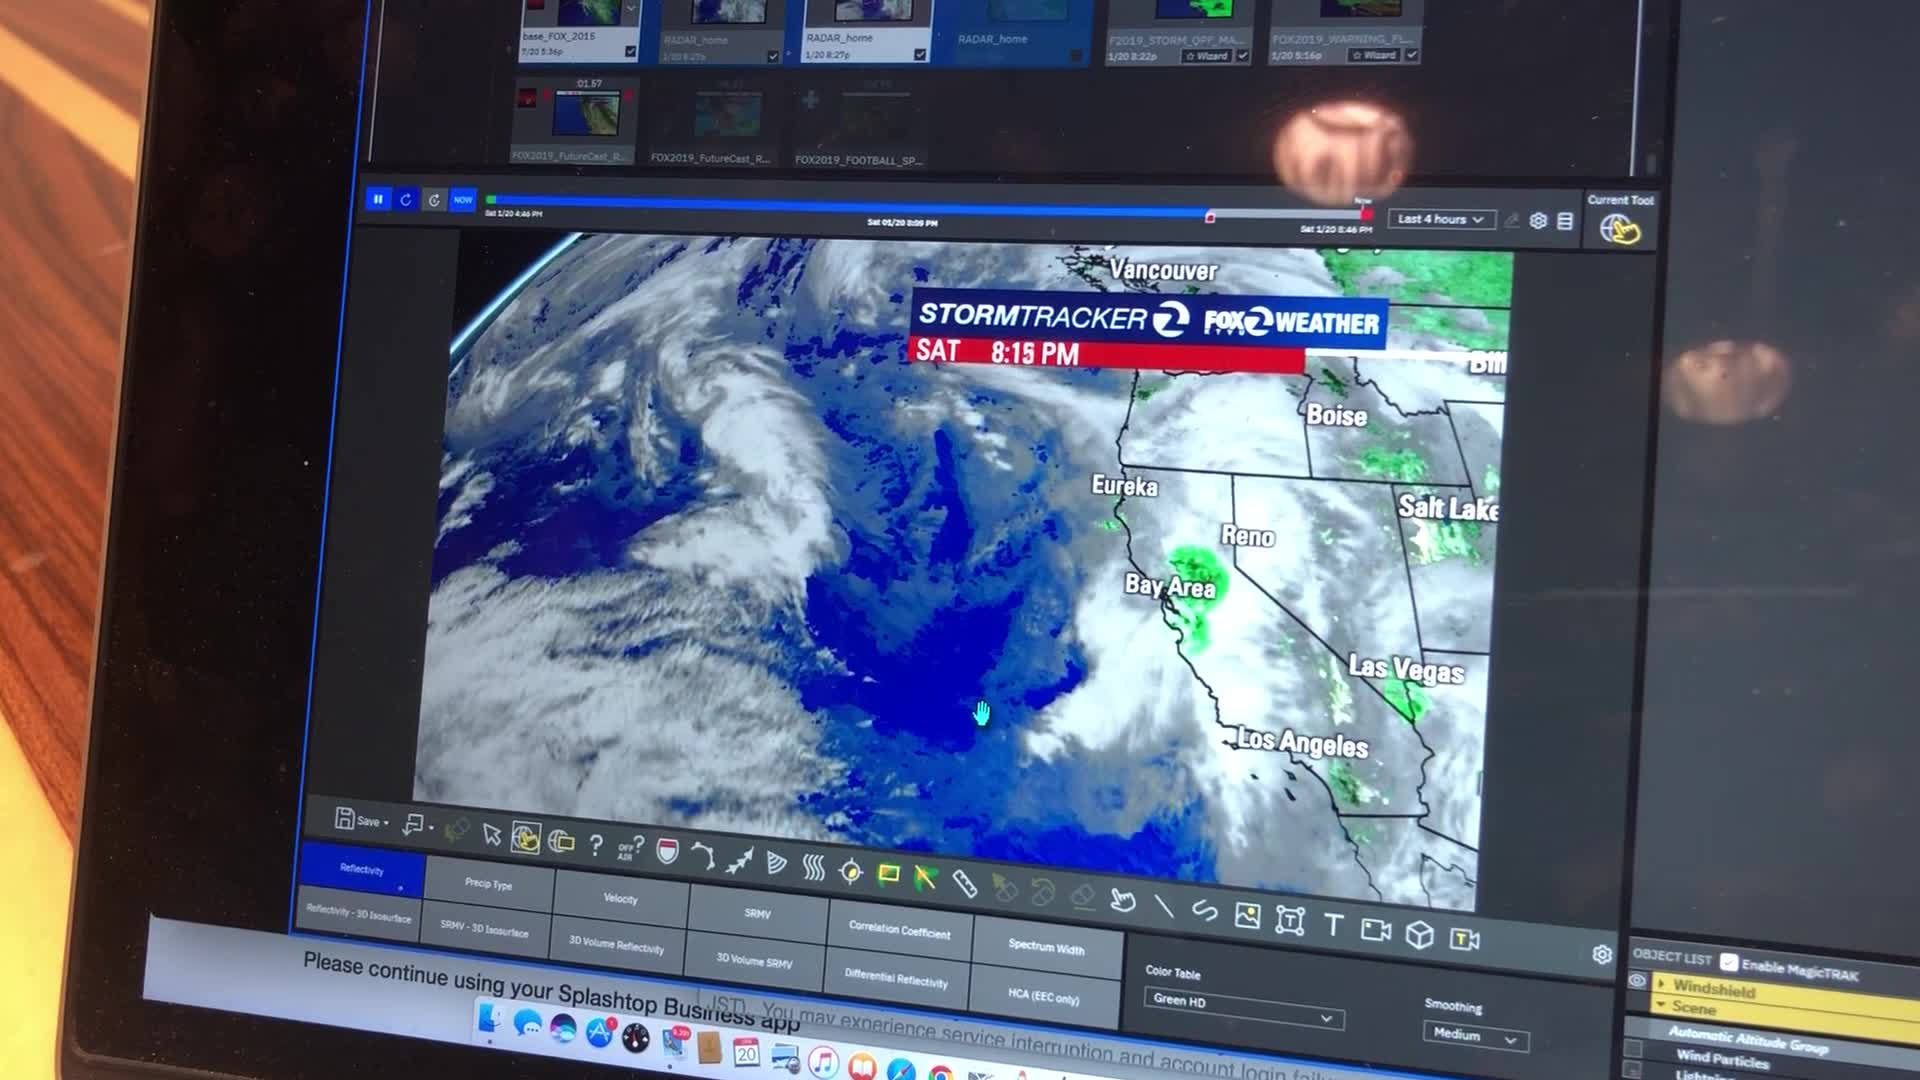Select the Text (T) tool
The height and width of the screenshot is (1080, 1920).
click(1333, 925)
